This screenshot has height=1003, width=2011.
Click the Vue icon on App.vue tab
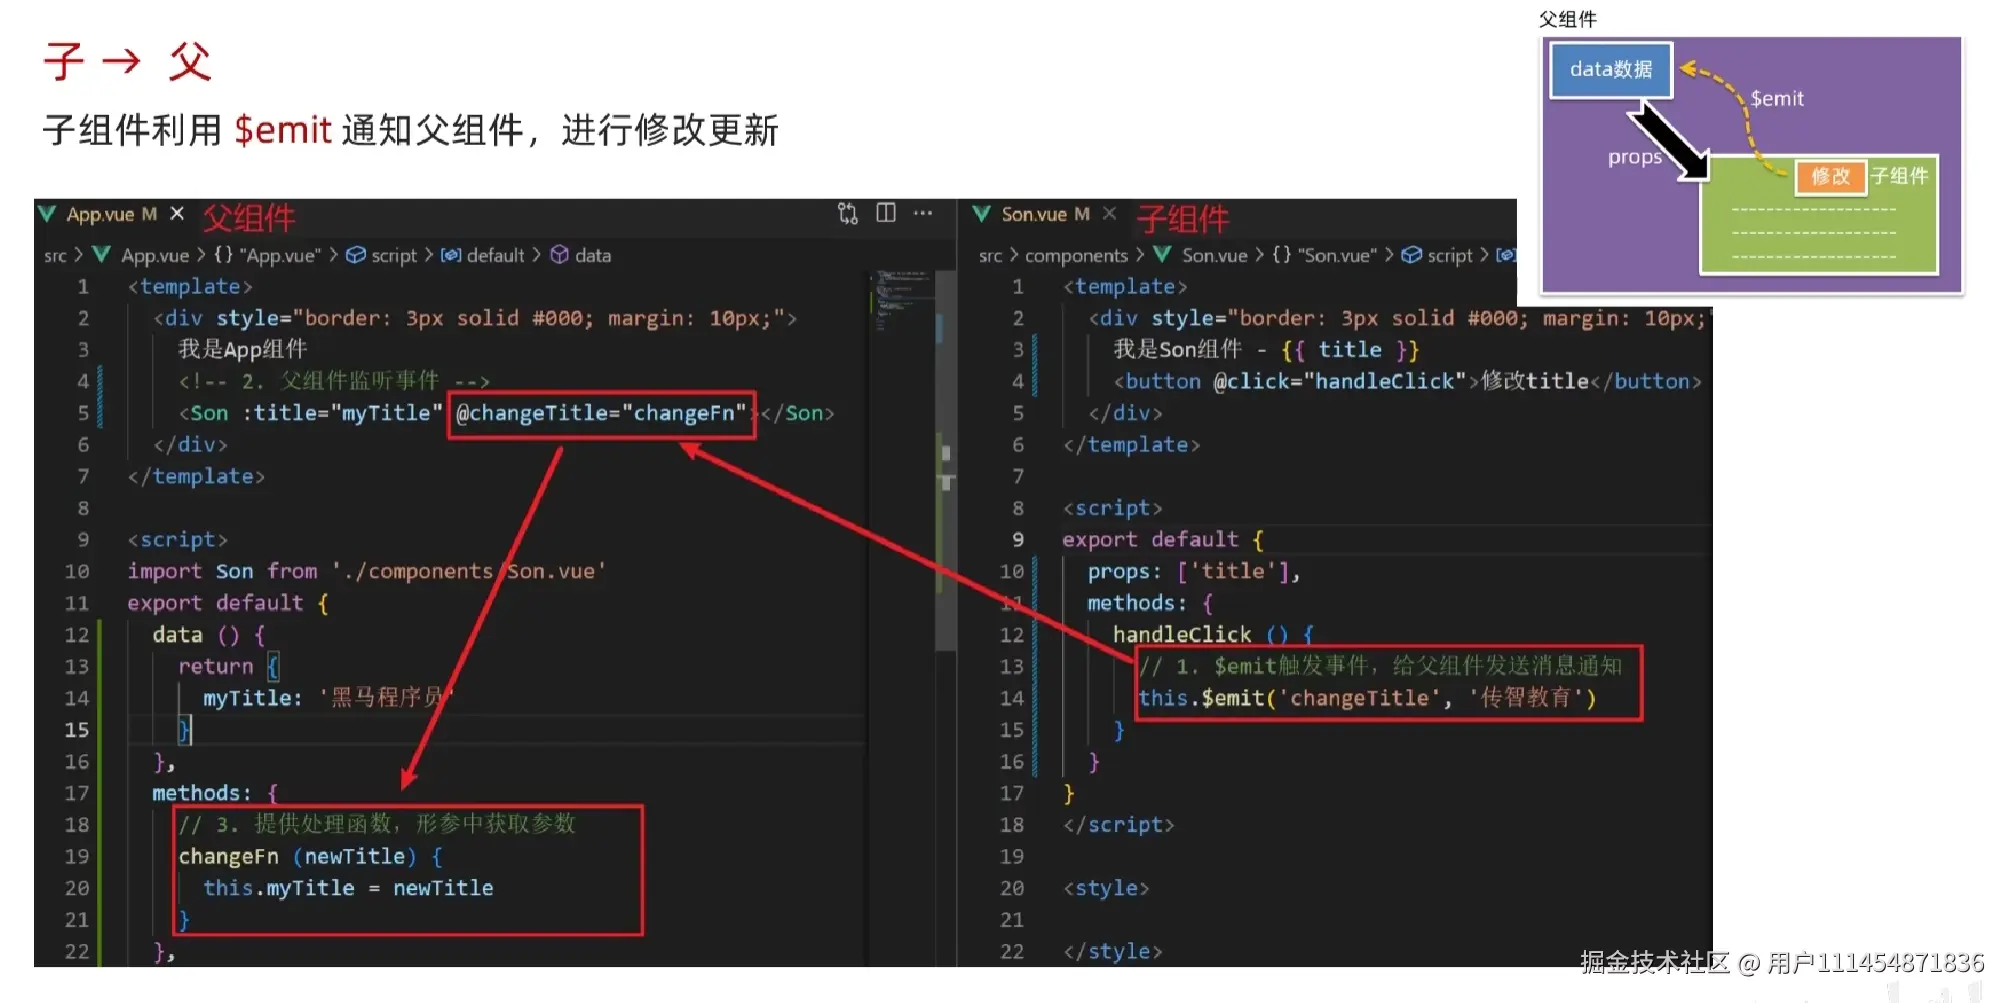[47, 213]
